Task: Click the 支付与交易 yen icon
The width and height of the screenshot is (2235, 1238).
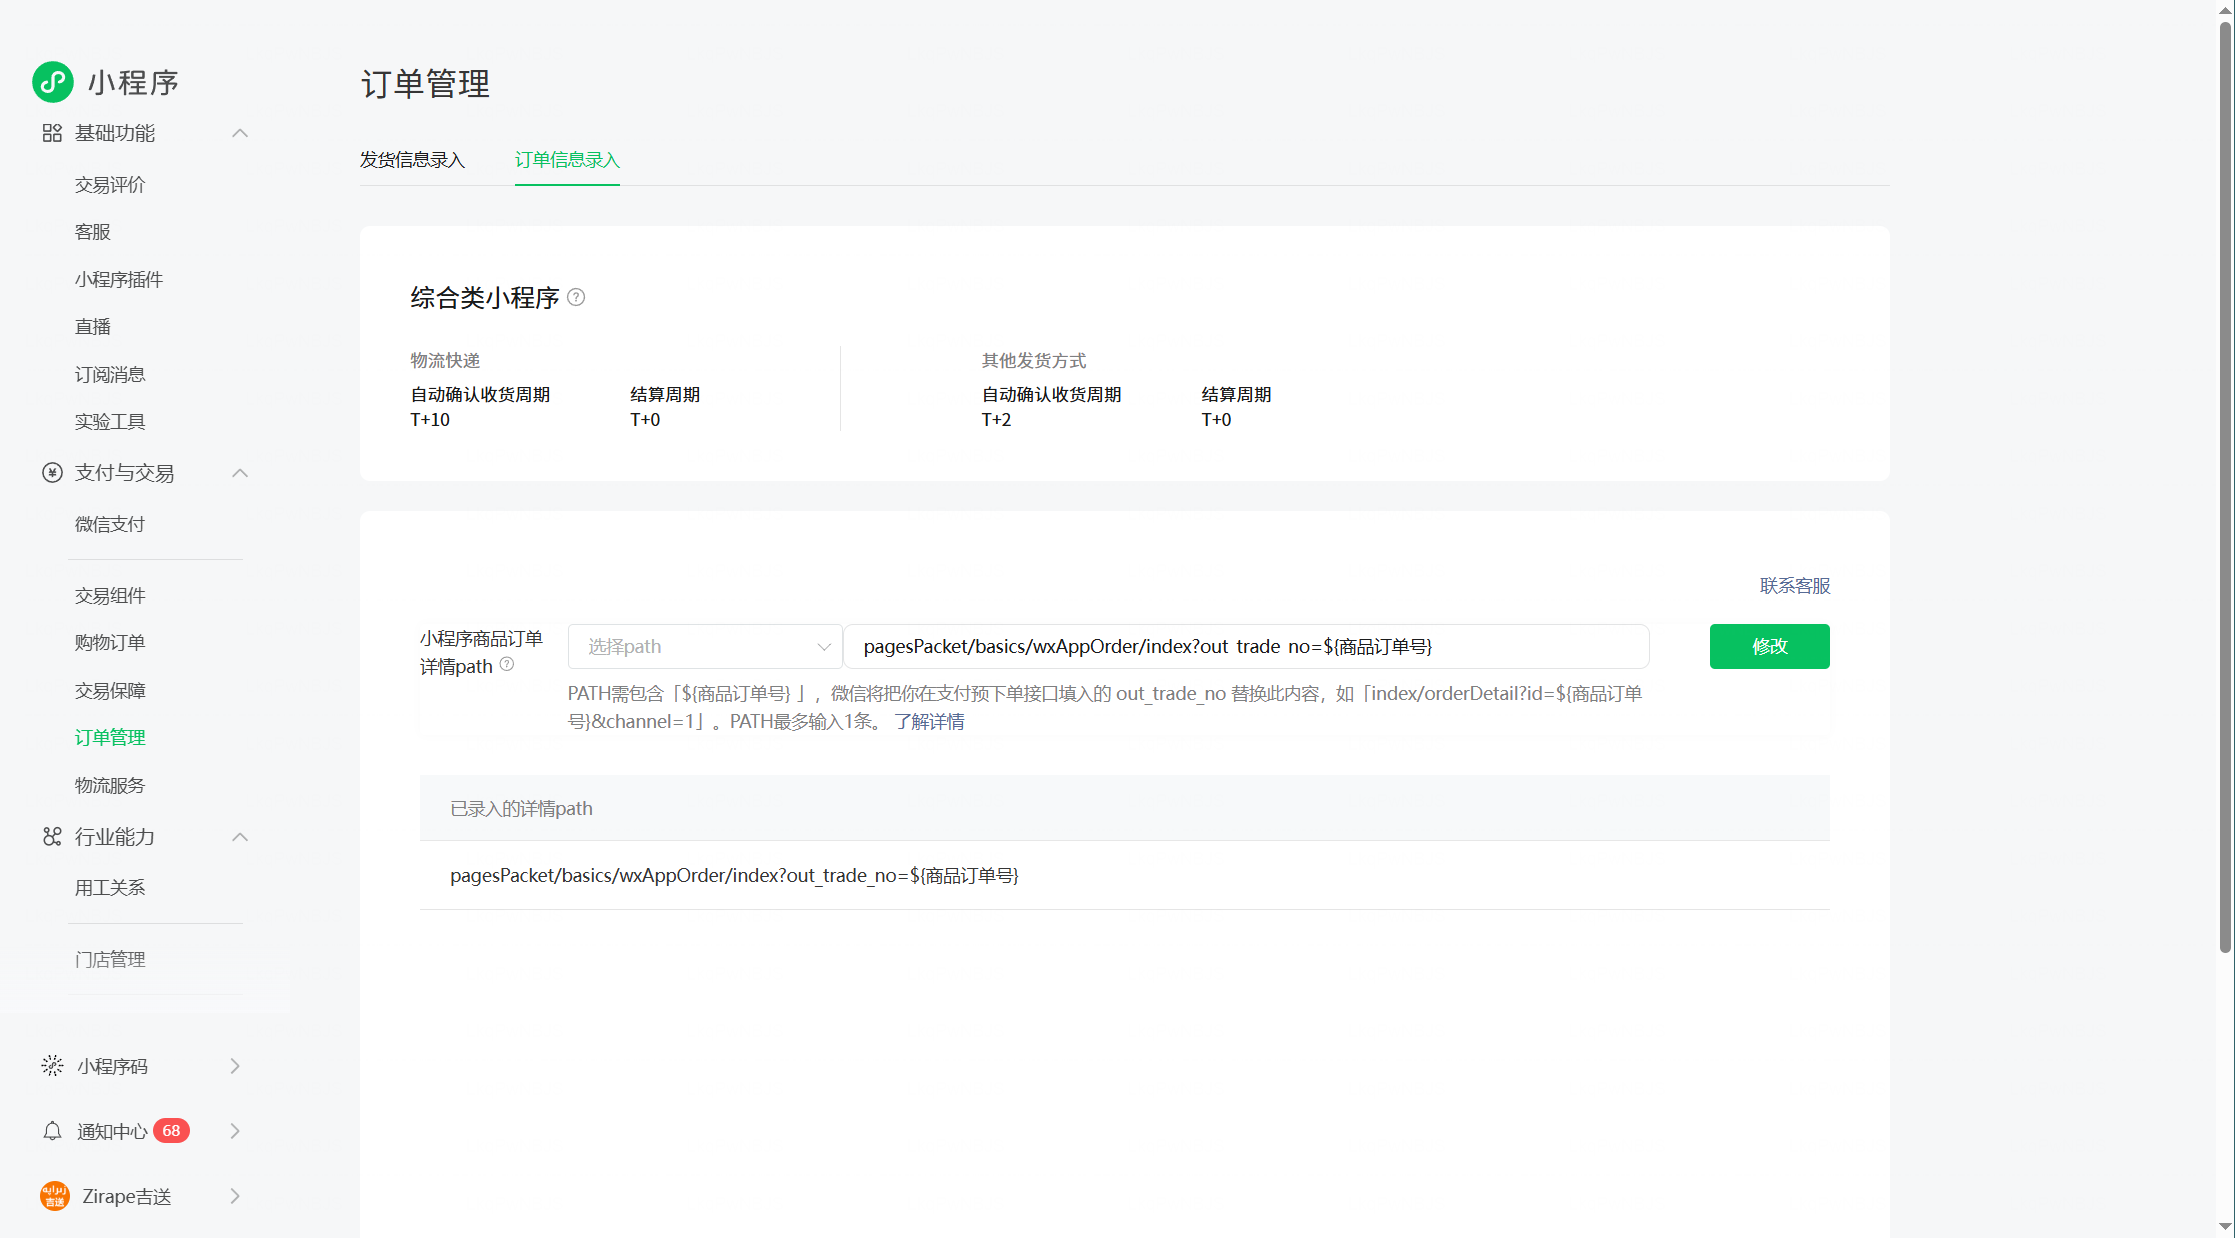Action: pyautogui.click(x=52, y=473)
